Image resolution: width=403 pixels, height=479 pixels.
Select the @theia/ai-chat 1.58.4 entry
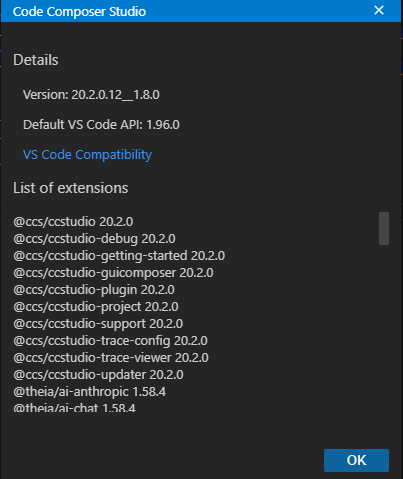tap(74, 407)
